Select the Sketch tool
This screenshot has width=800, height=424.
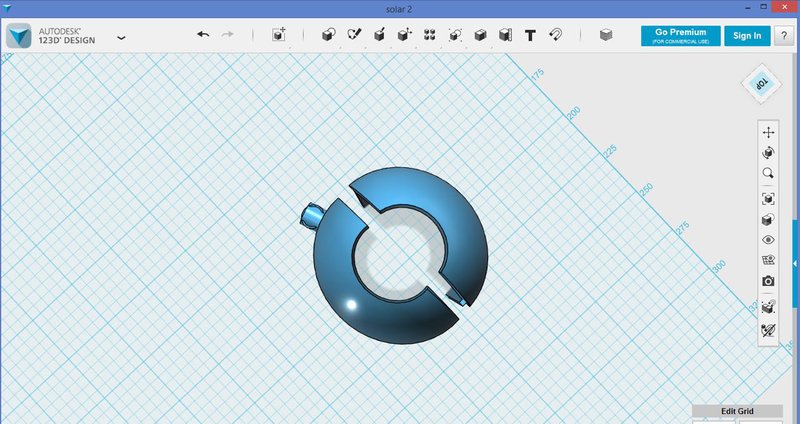(353, 35)
